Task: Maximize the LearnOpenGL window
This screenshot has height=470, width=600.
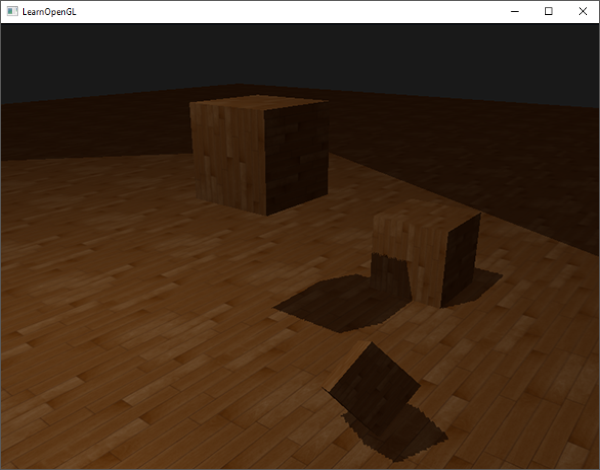Action: [548, 11]
